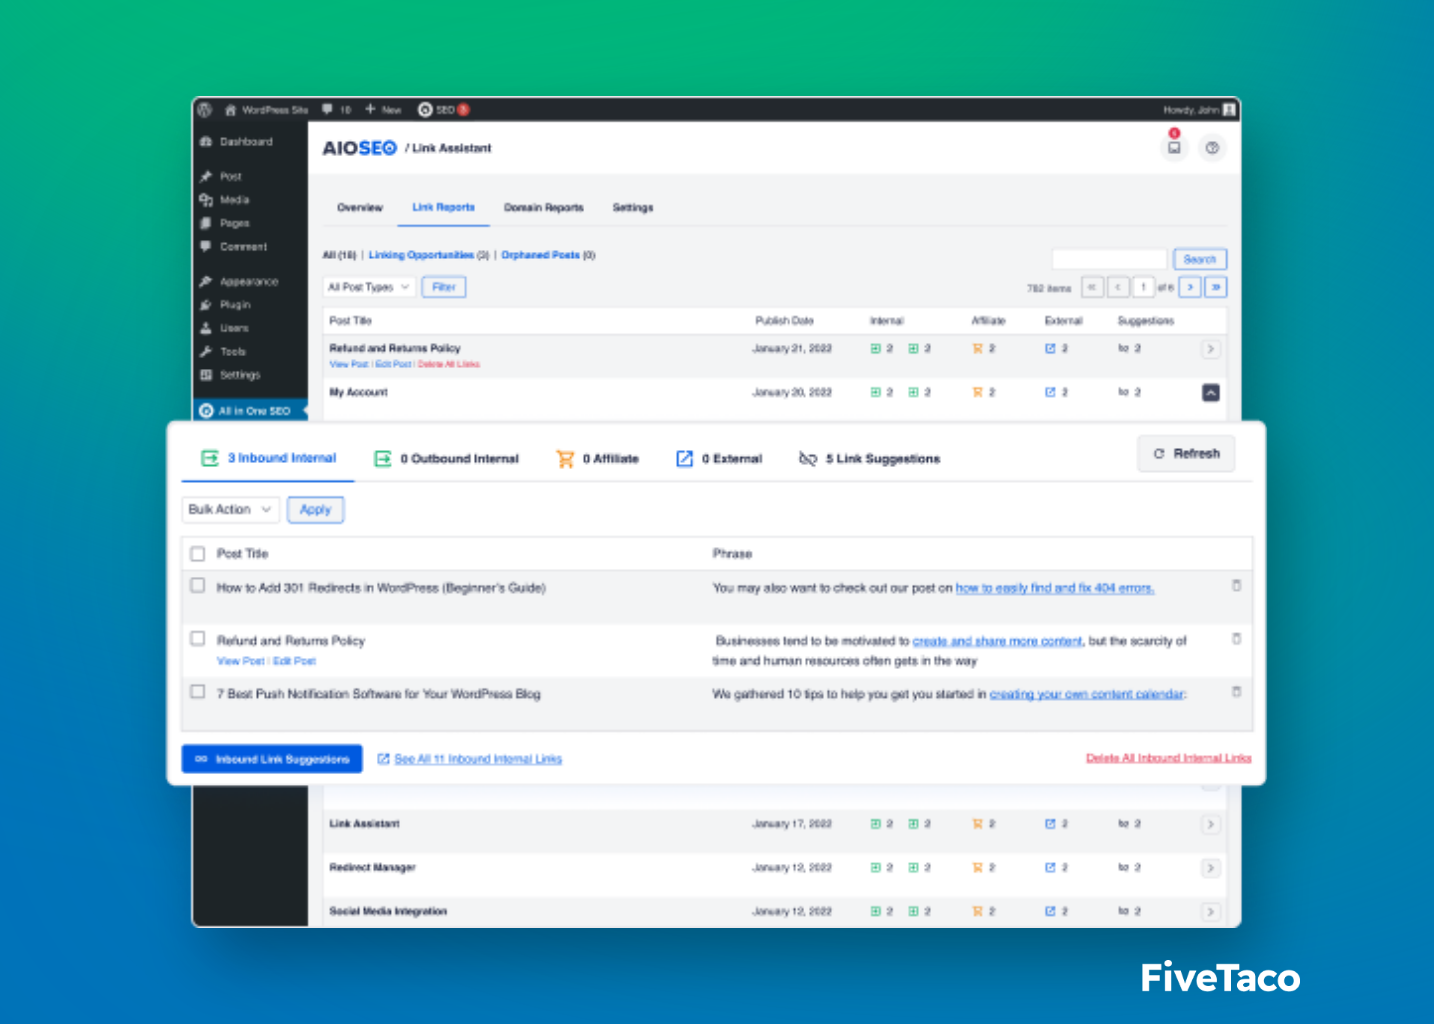Jump to the last page of results
The image size is (1434, 1024).
[1216, 287]
